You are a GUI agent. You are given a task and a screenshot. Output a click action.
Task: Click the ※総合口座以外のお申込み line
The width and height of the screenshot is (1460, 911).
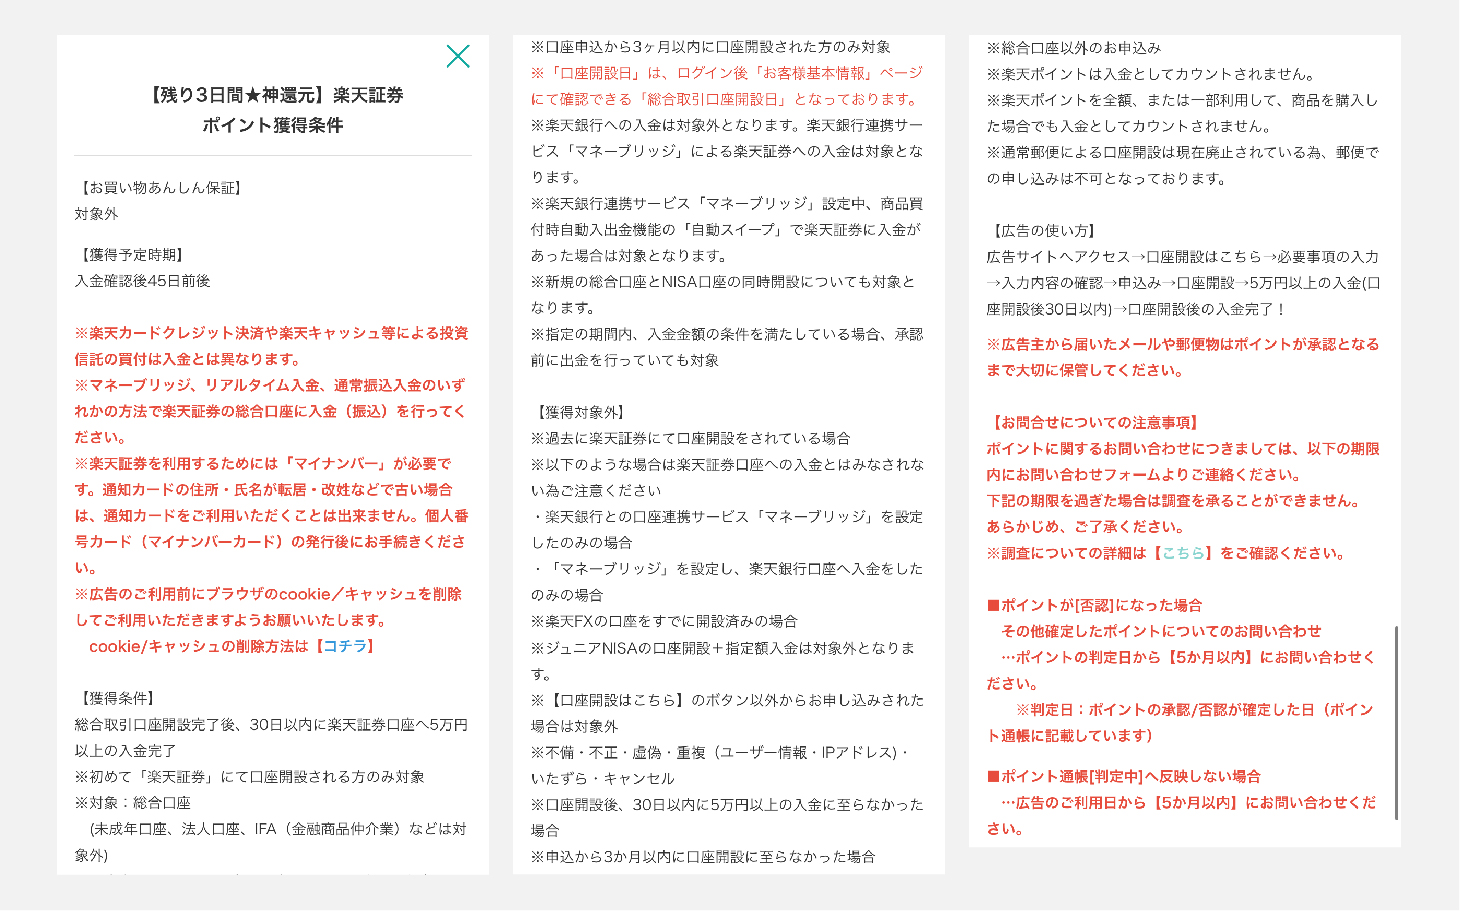[x=1074, y=47]
